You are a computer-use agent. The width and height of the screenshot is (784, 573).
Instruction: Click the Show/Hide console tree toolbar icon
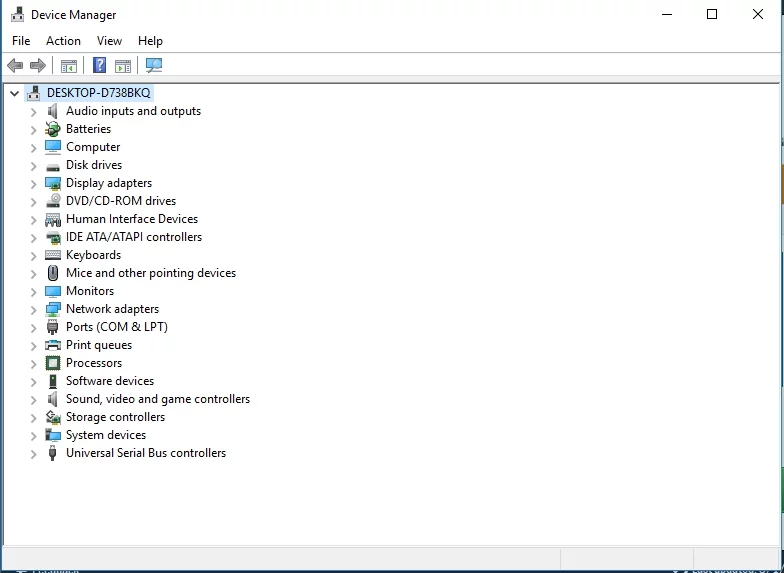(69, 66)
